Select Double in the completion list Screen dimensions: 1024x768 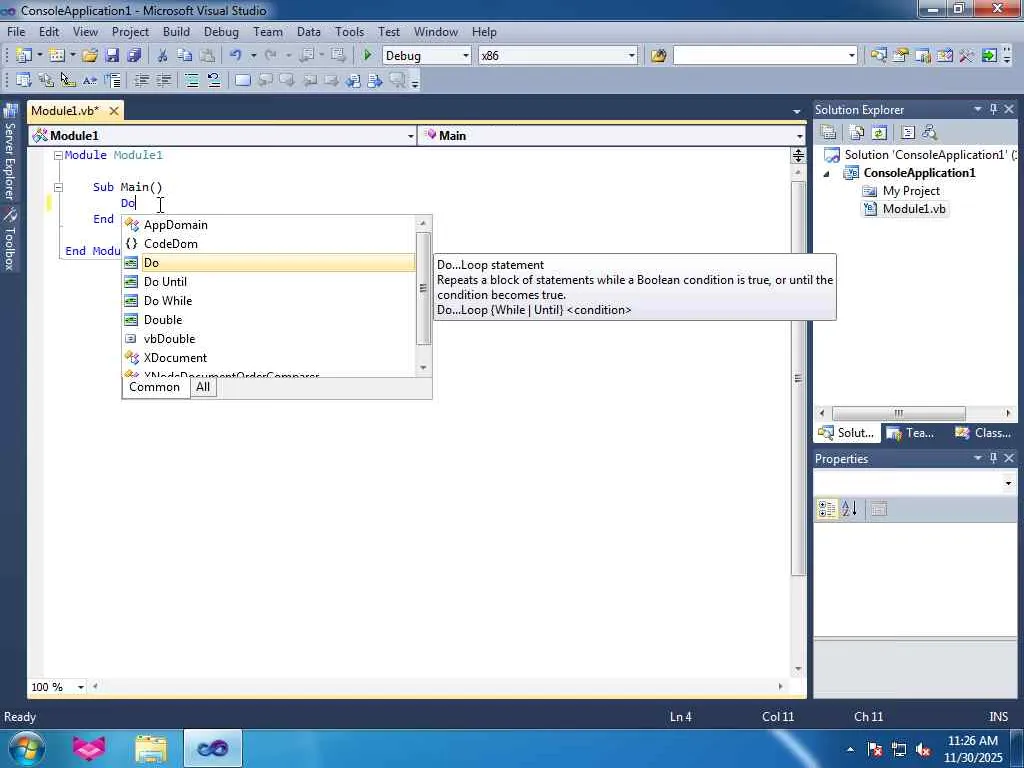coord(269,319)
